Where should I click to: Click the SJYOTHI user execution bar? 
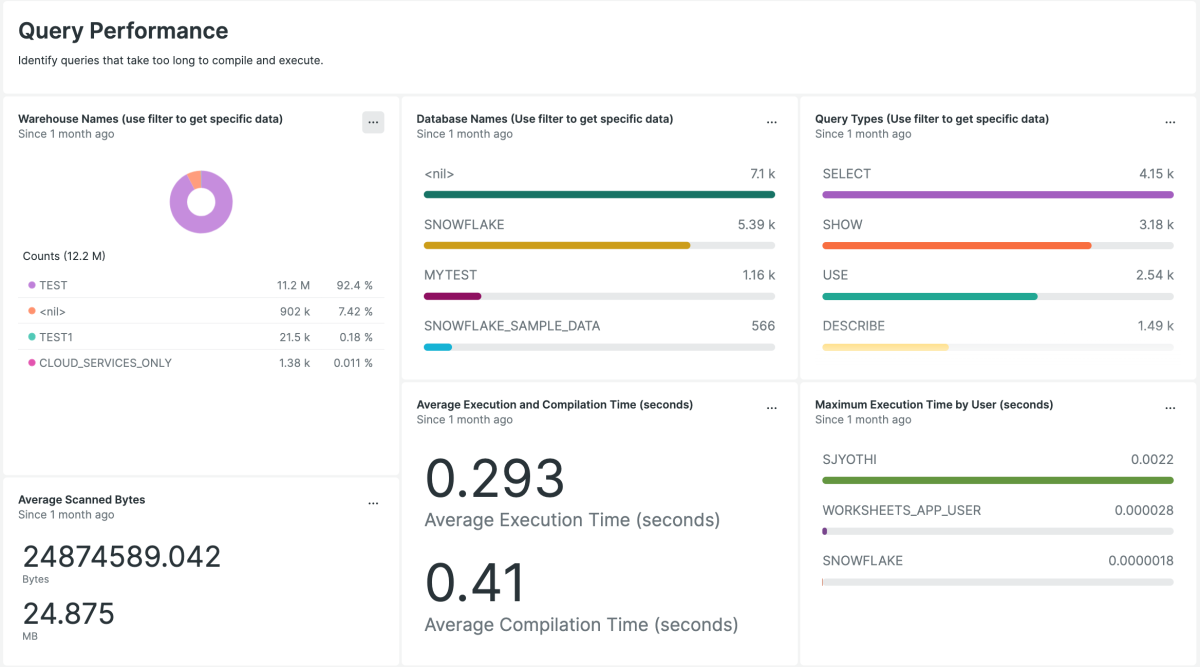997,480
